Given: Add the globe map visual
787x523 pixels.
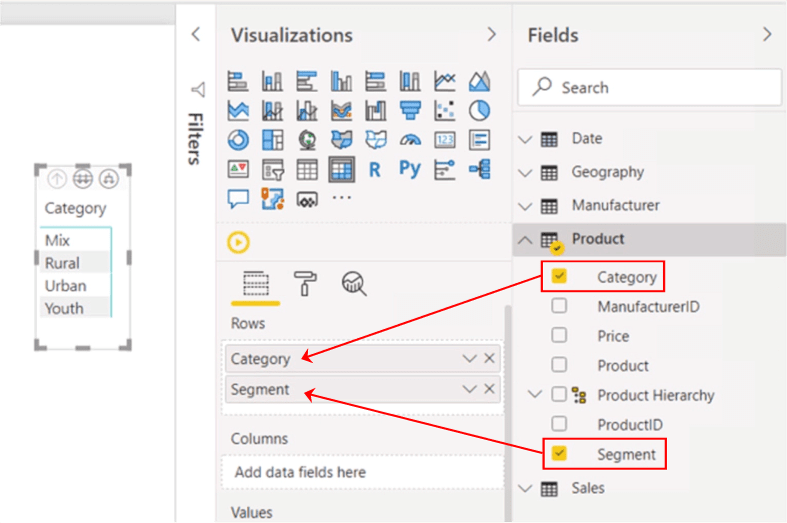Looking at the screenshot, I should 307,140.
